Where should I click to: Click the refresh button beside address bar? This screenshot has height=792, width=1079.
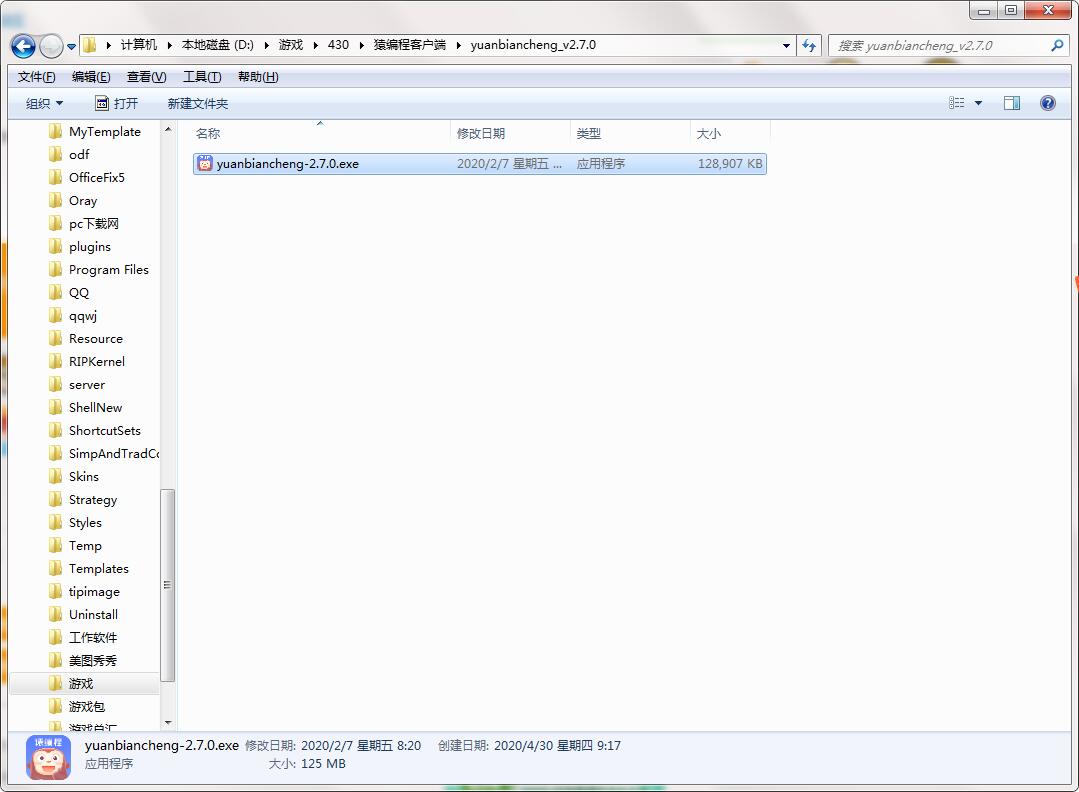pos(809,45)
